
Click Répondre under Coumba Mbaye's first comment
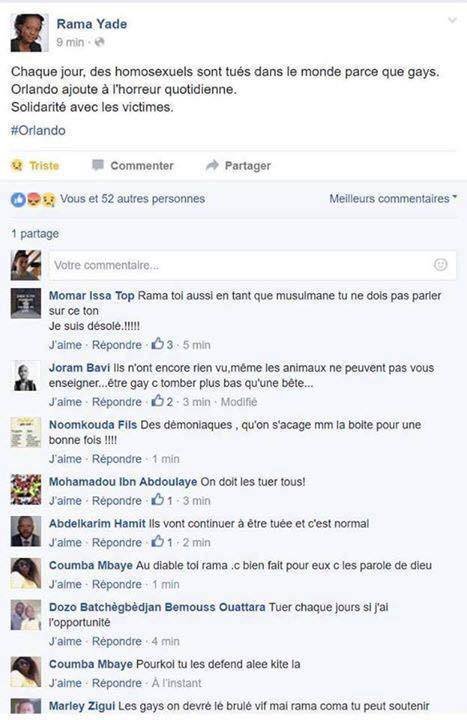click(x=117, y=584)
